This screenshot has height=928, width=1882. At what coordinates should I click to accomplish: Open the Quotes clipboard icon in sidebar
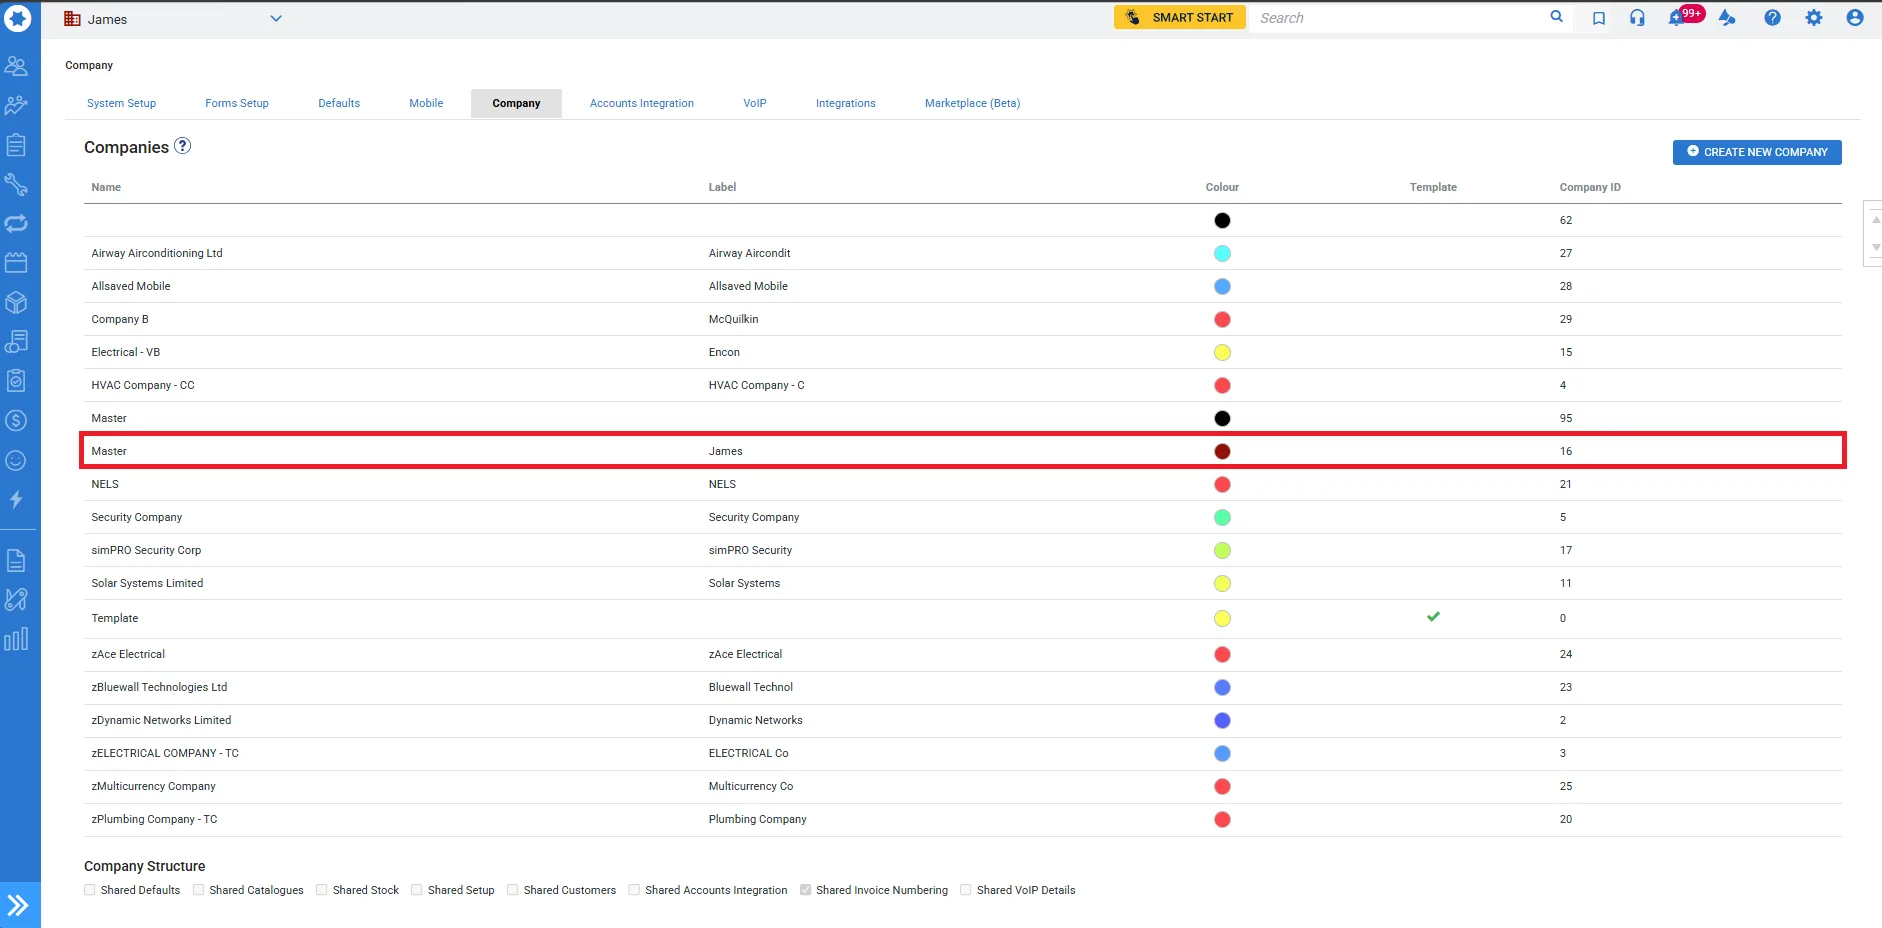(16, 145)
